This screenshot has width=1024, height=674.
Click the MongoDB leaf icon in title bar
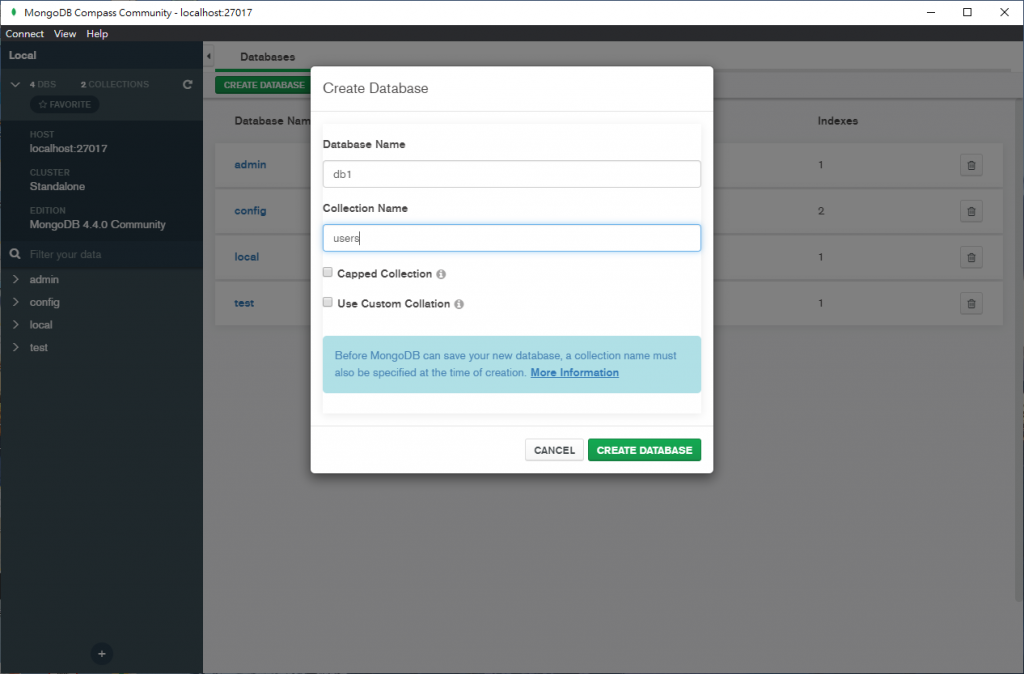coord(13,12)
